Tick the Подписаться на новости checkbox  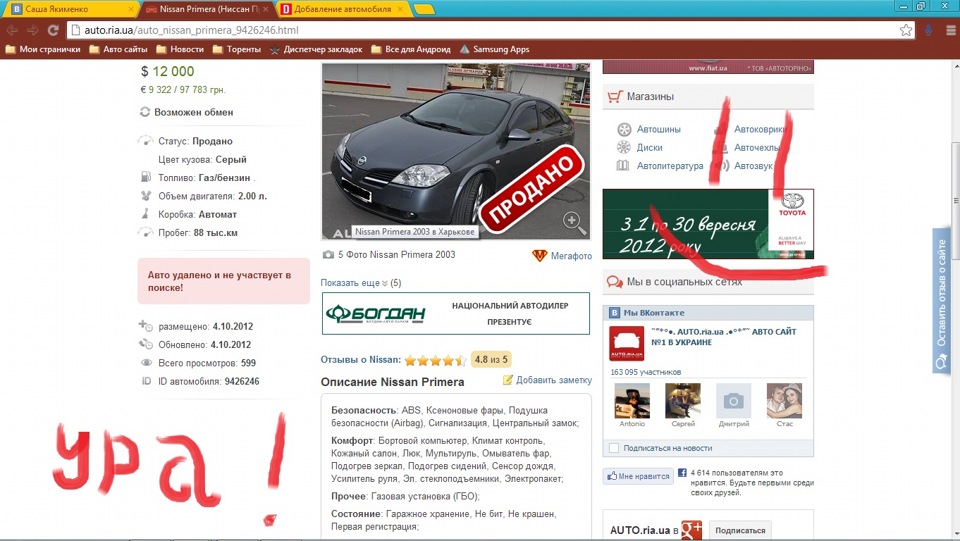[614, 448]
